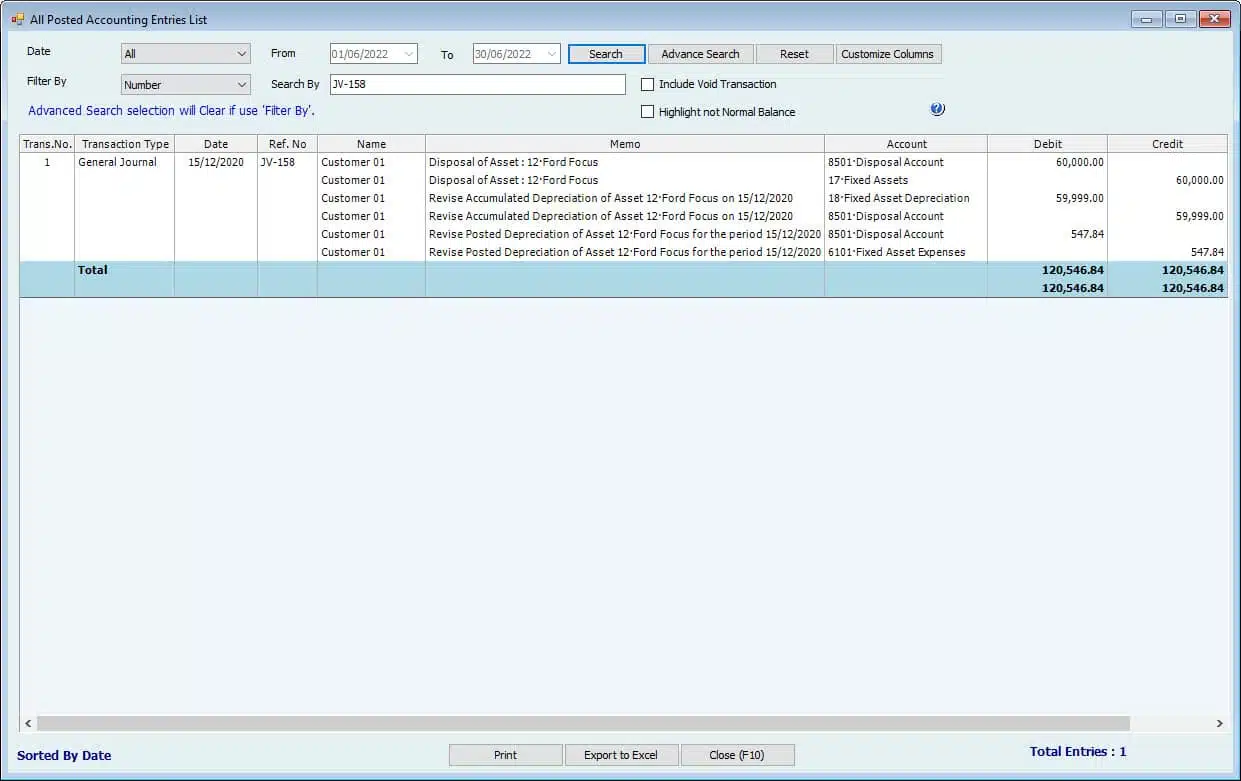Open the Date range dropdown
This screenshot has width=1241, height=781.
pos(185,54)
